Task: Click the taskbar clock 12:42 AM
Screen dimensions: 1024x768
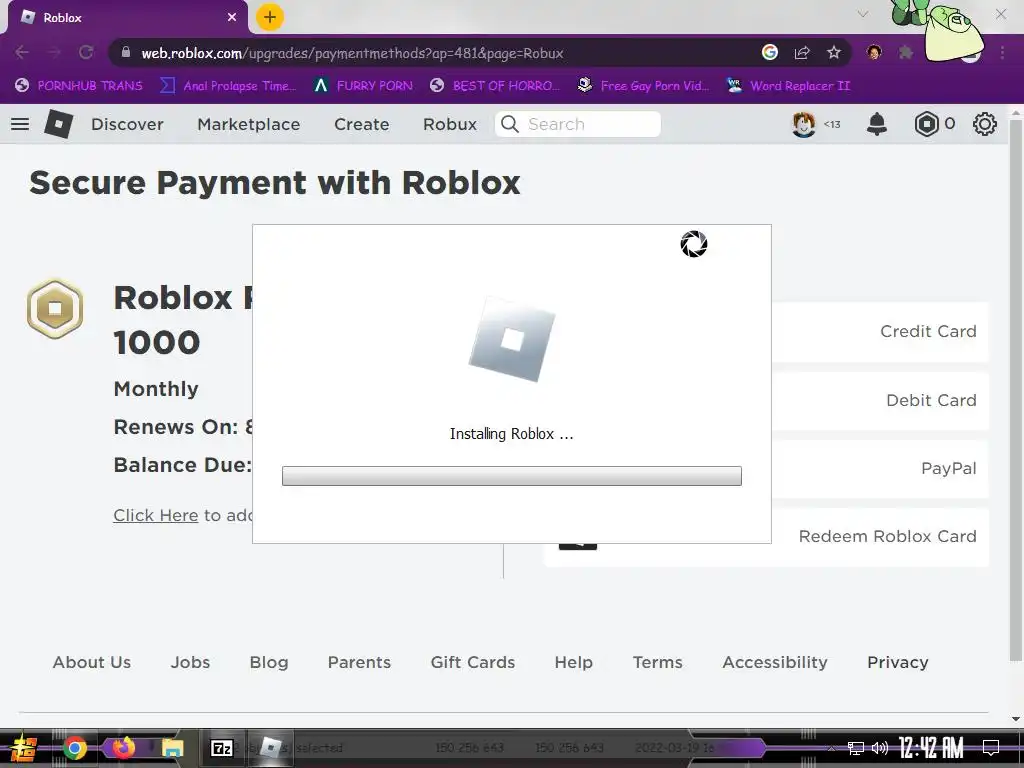Action: [x=931, y=747]
